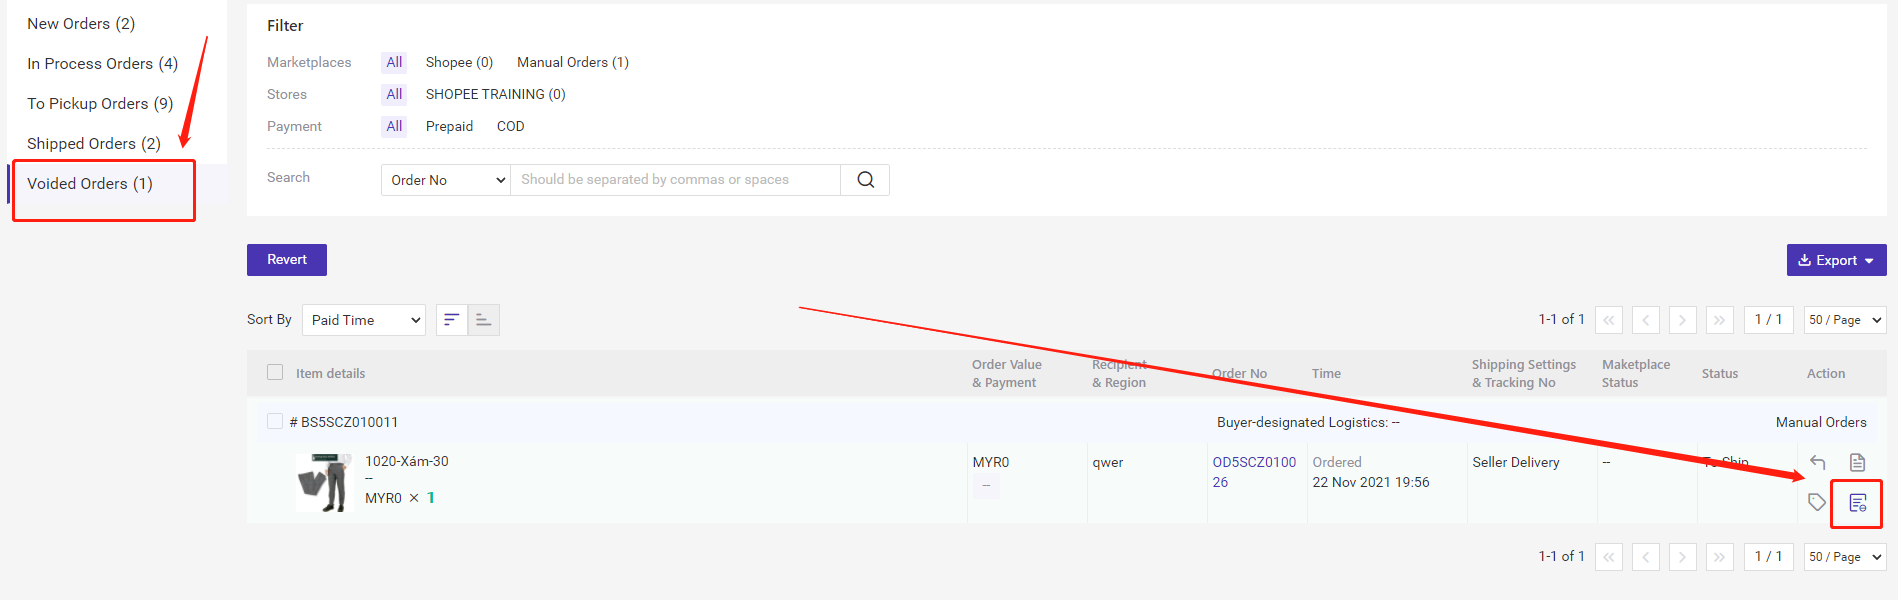The width and height of the screenshot is (1898, 600).
Task: Tick the select-all checkbox beside Item details
Action: (275, 372)
